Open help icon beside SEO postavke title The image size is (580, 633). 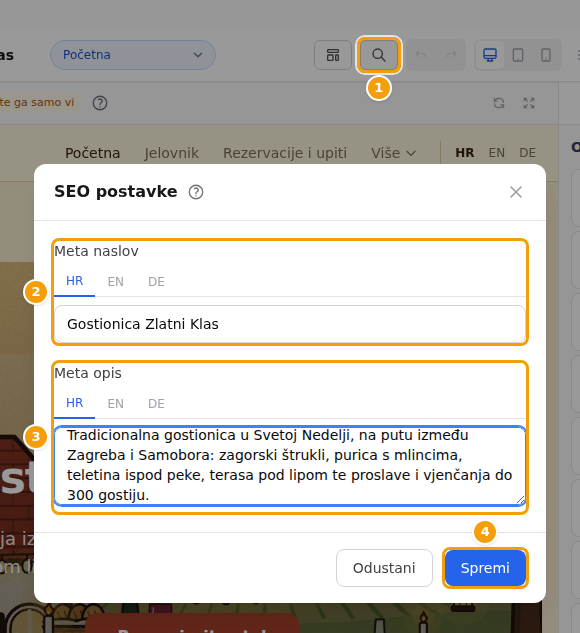tap(196, 192)
